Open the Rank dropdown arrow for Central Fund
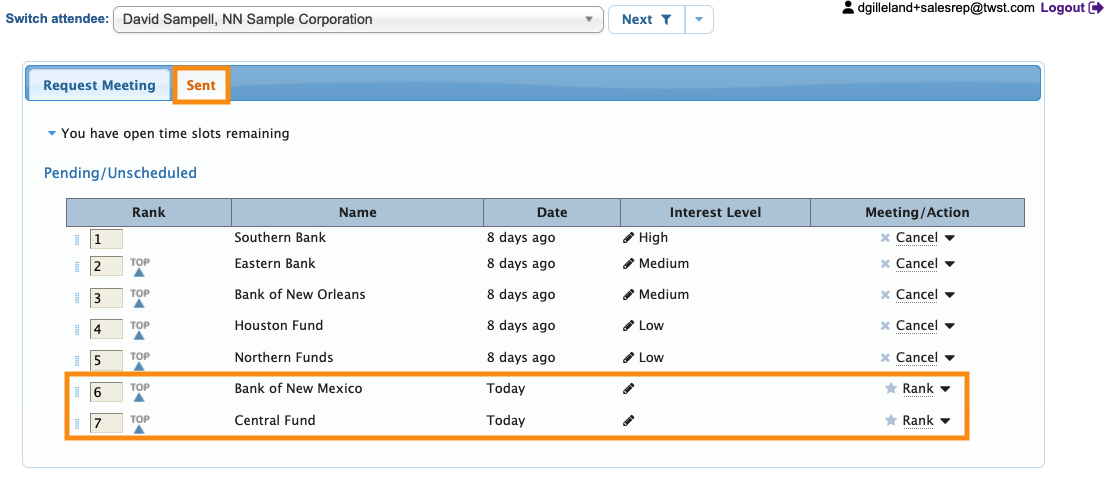 (x=945, y=421)
